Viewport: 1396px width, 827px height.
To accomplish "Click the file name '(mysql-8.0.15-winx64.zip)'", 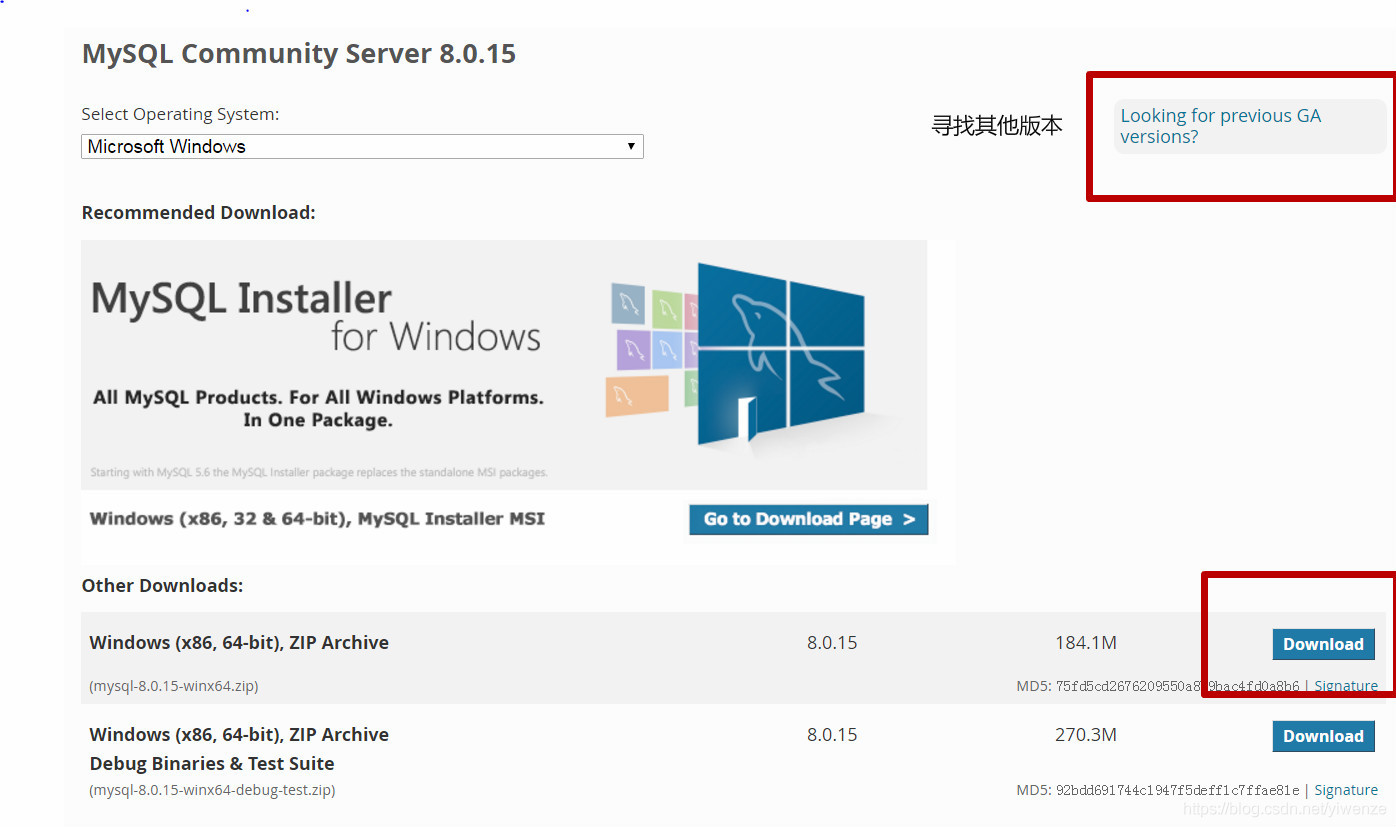I will pos(174,686).
